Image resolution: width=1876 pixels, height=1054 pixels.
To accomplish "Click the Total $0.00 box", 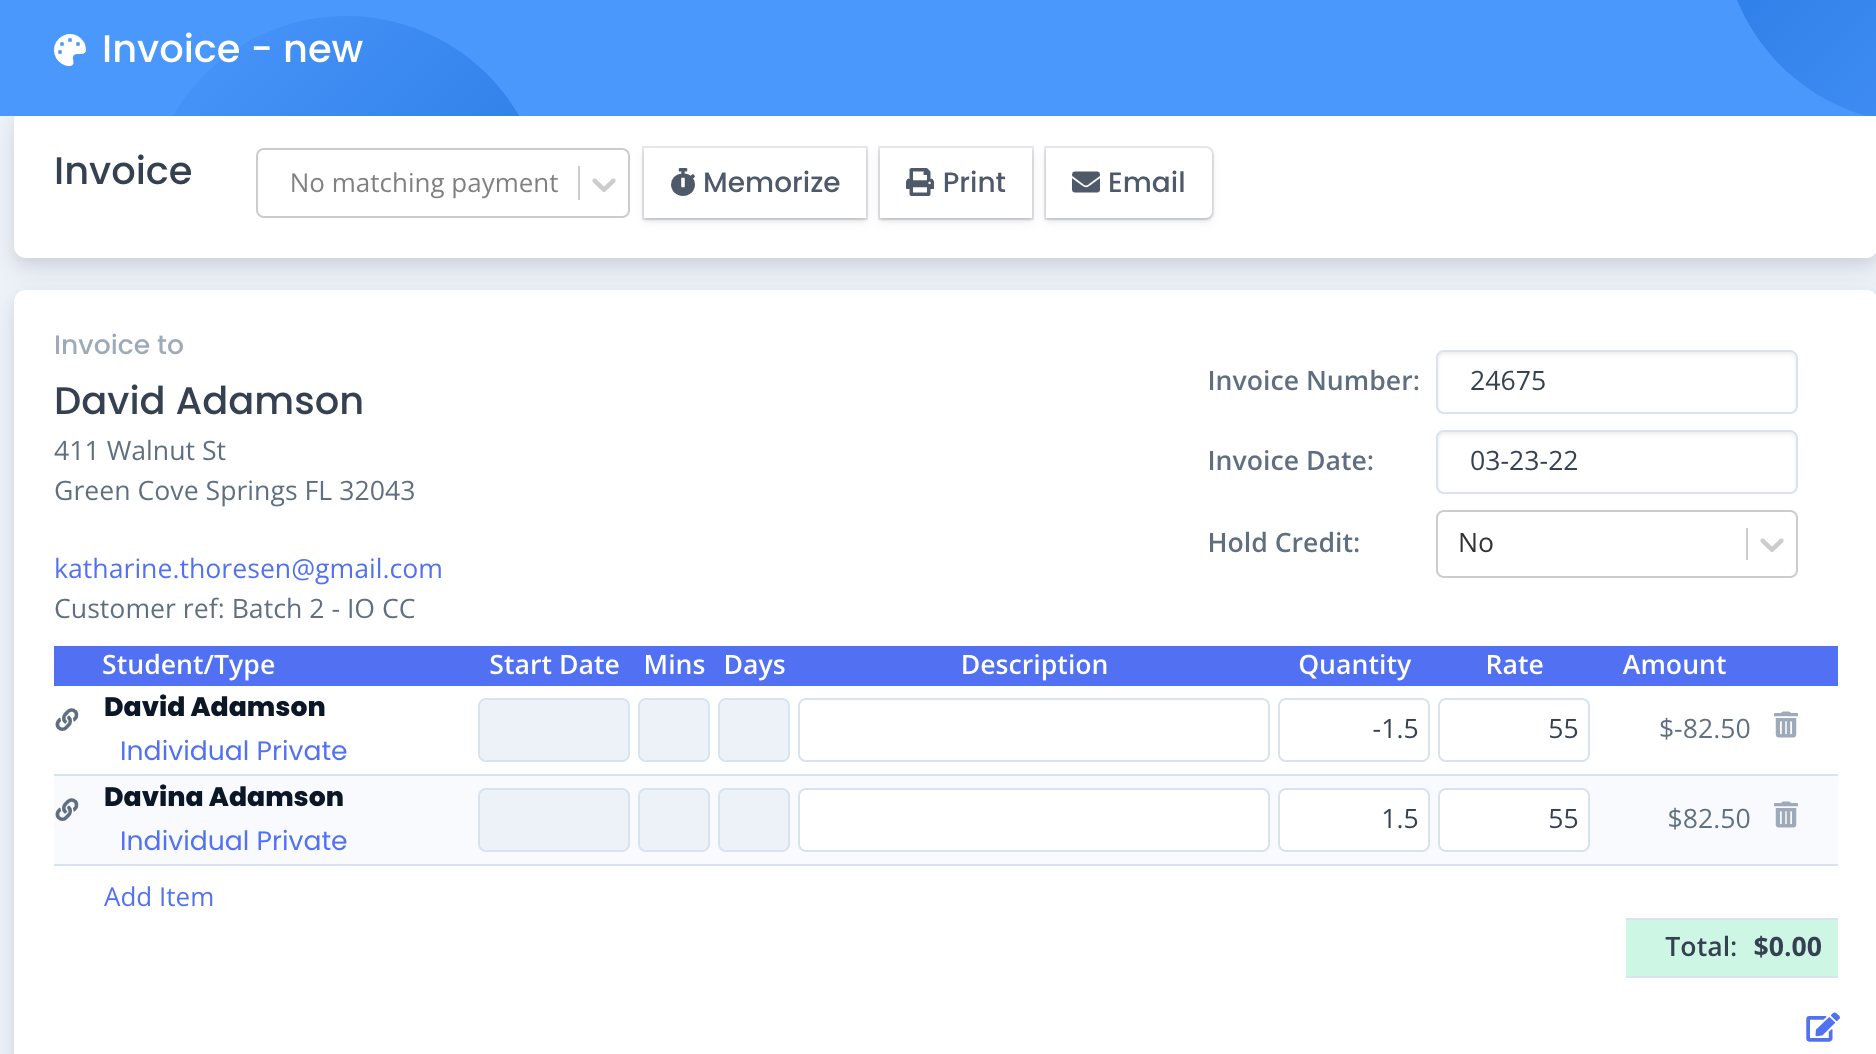I will coord(1732,947).
